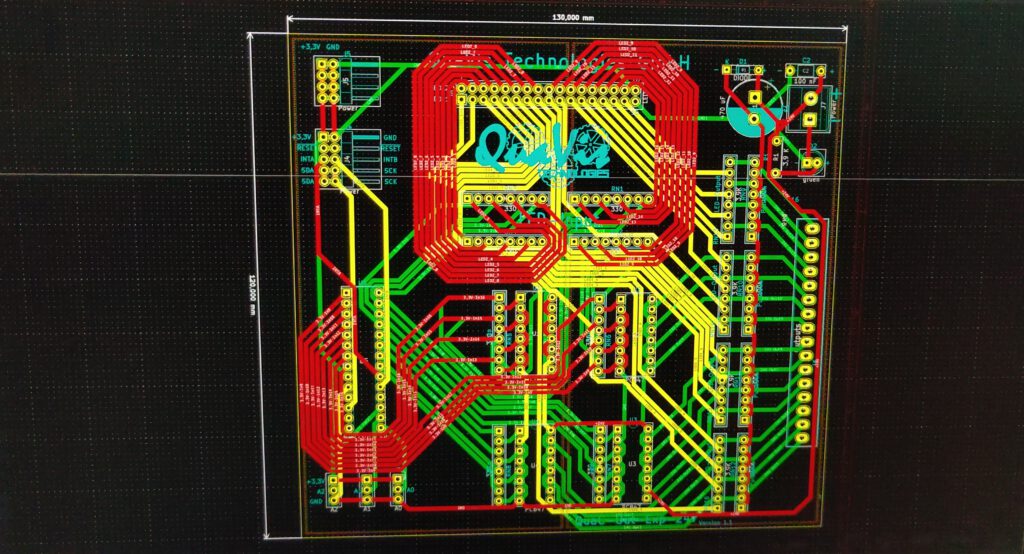Select the INTB label right of J4
This screenshot has width=1024, height=554.
click(x=391, y=159)
